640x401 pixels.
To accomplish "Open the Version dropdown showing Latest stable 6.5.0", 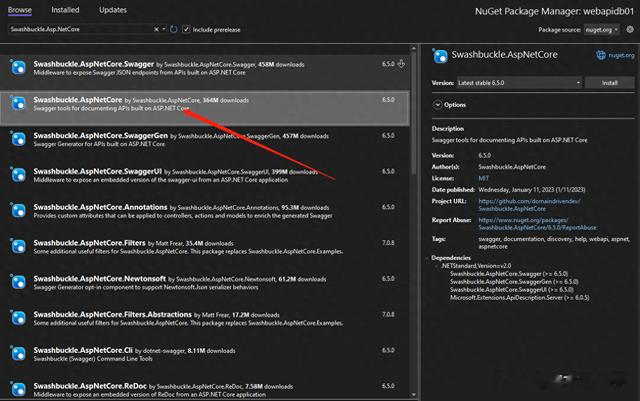I will point(519,83).
